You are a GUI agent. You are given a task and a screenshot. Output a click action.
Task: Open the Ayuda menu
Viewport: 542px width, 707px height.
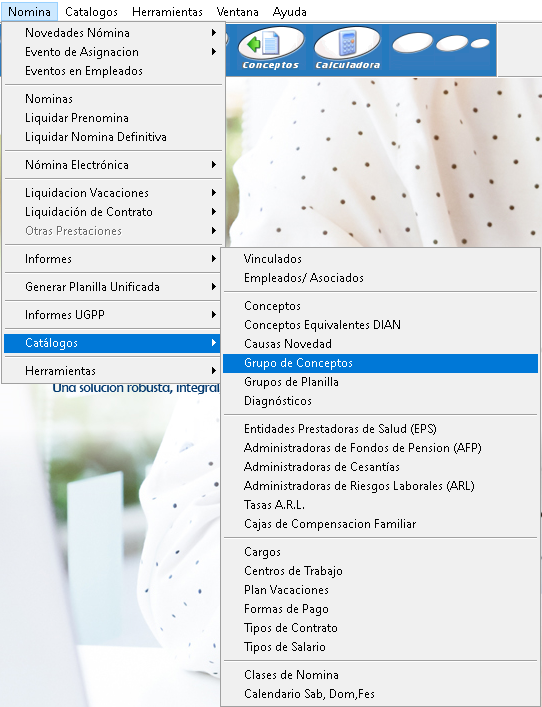[289, 12]
